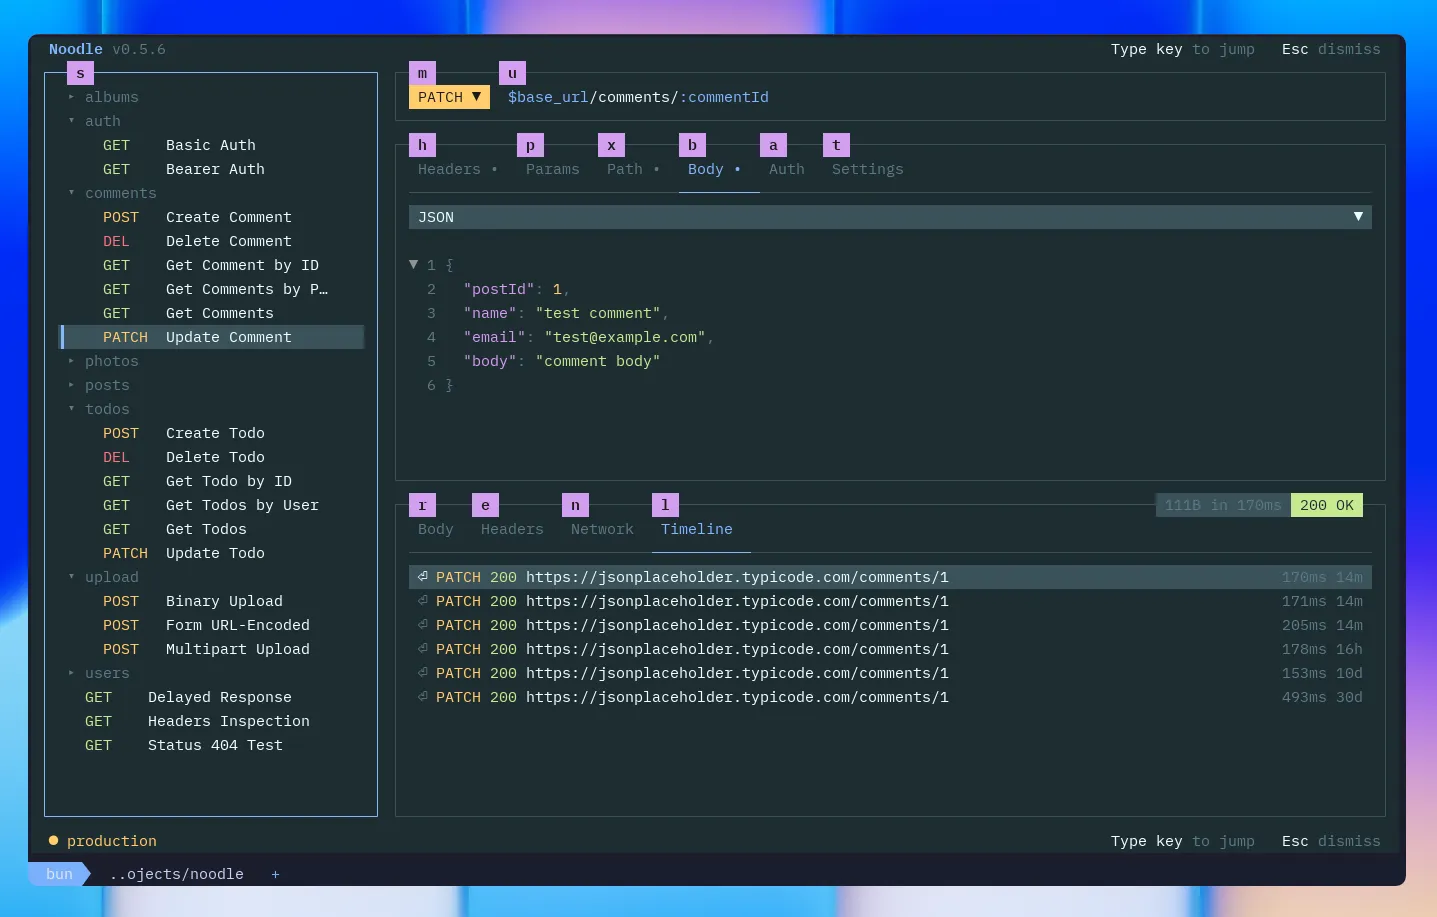The height and width of the screenshot is (917, 1437).
Task: Select the Multipart Upload request
Action: (212, 649)
